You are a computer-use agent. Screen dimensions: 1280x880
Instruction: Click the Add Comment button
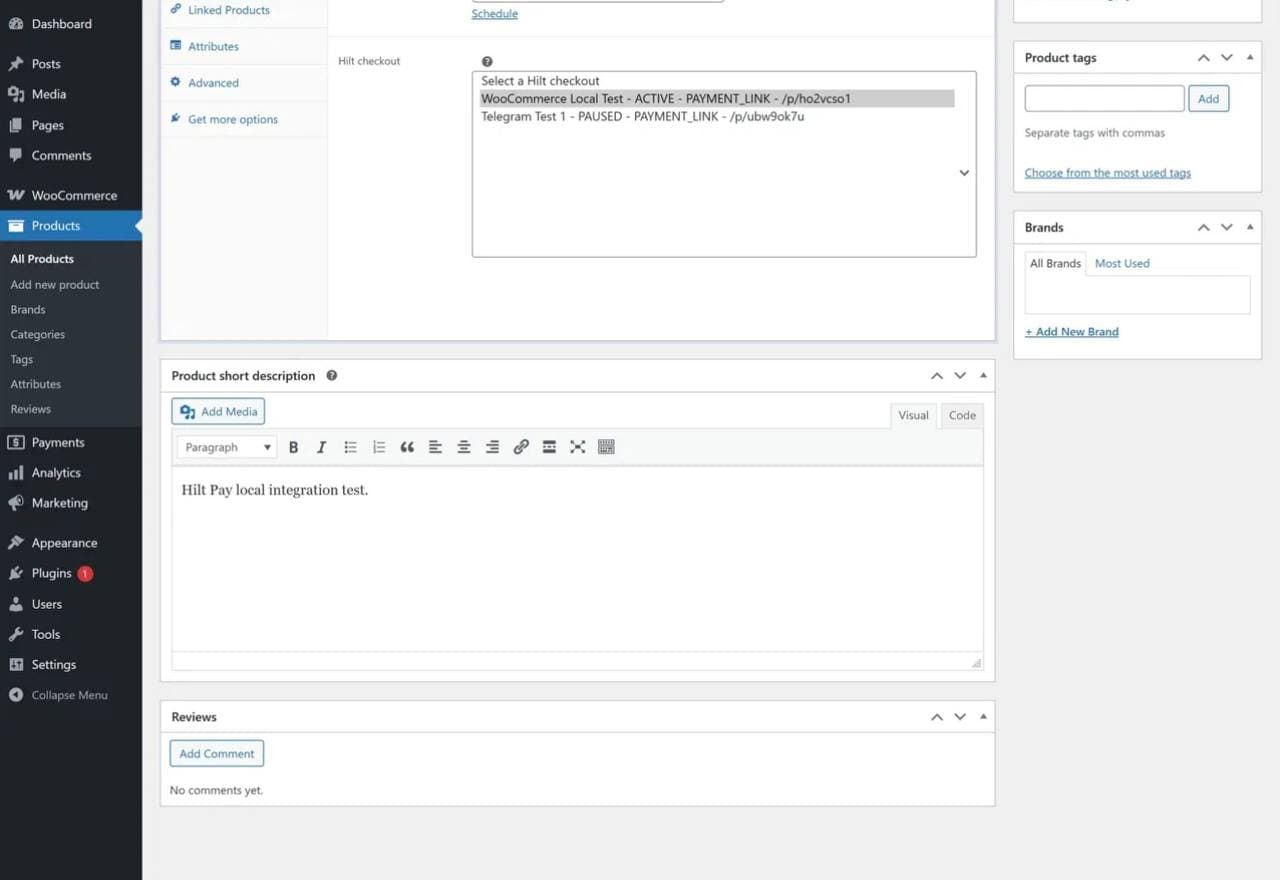[217, 754]
